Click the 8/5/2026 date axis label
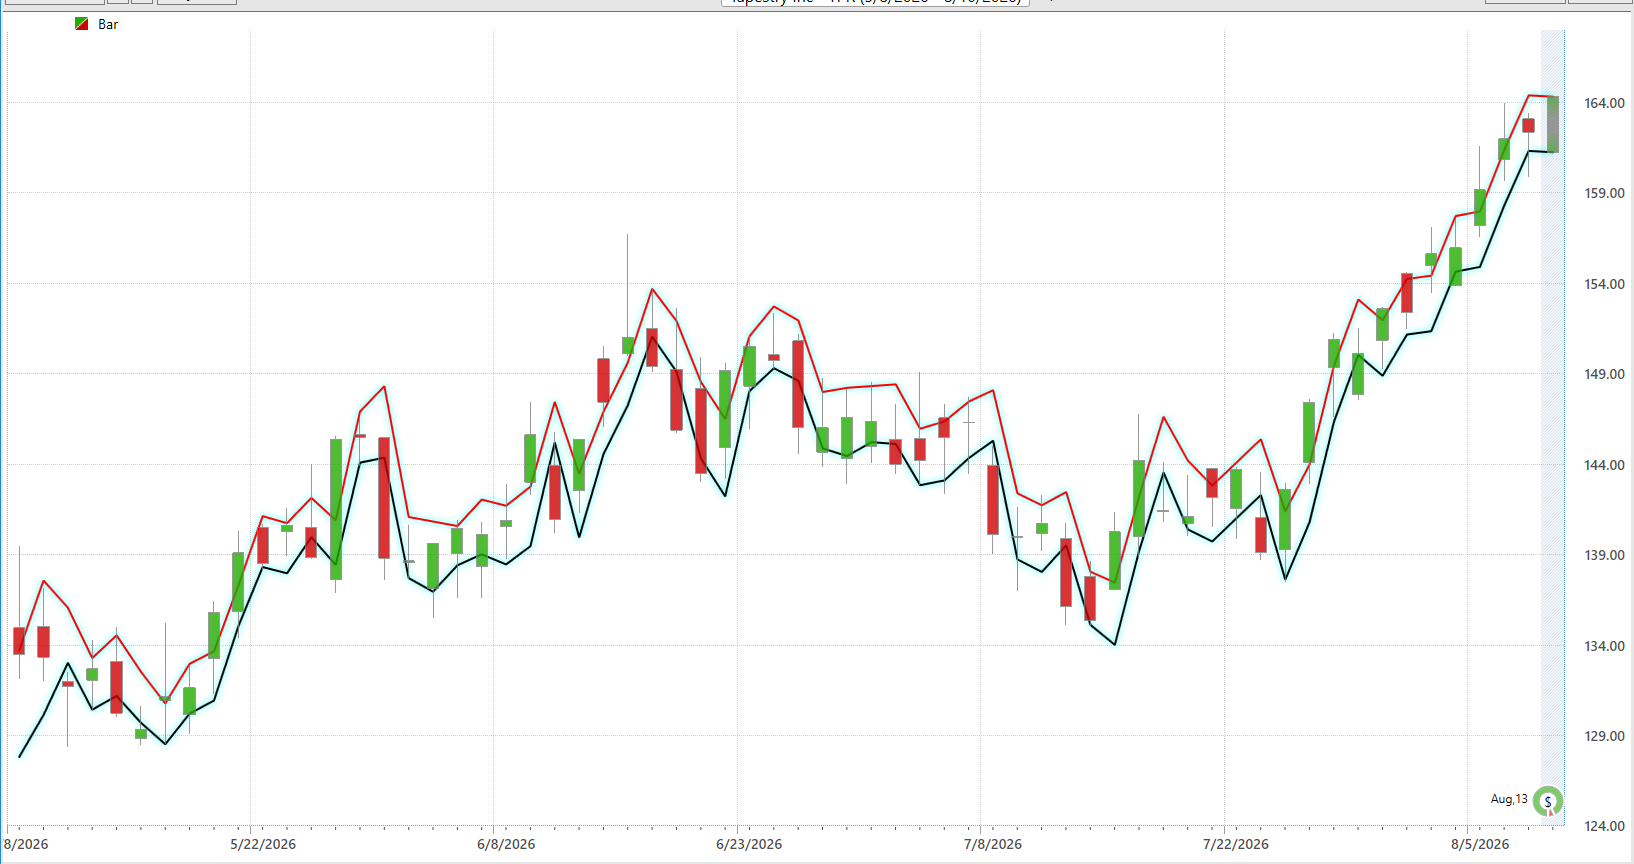 pos(1480,844)
